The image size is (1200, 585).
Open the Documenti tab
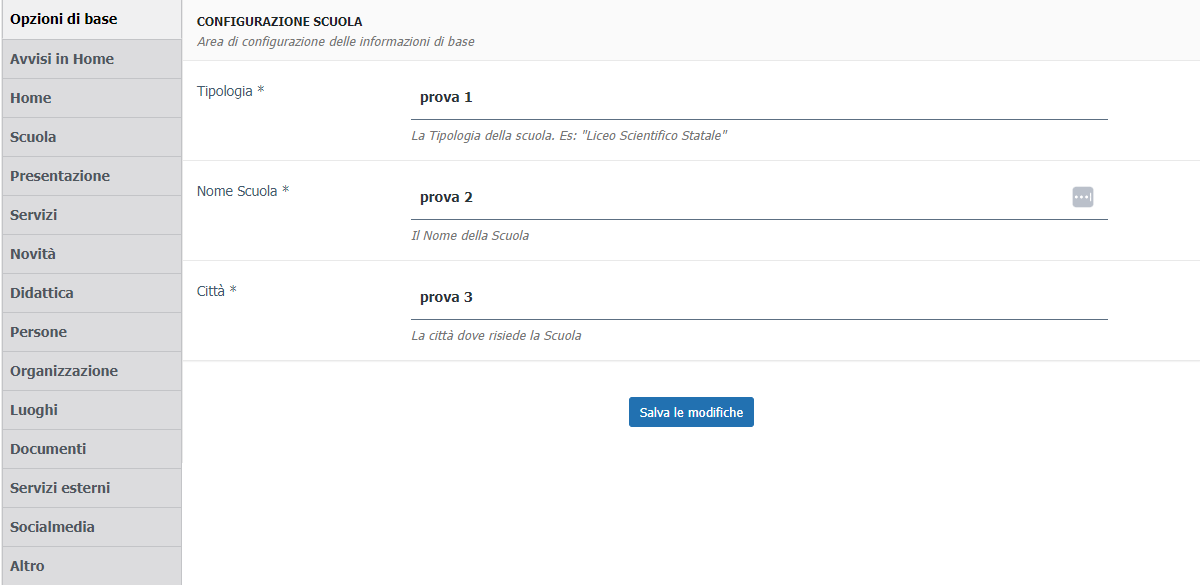click(x=91, y=449)
